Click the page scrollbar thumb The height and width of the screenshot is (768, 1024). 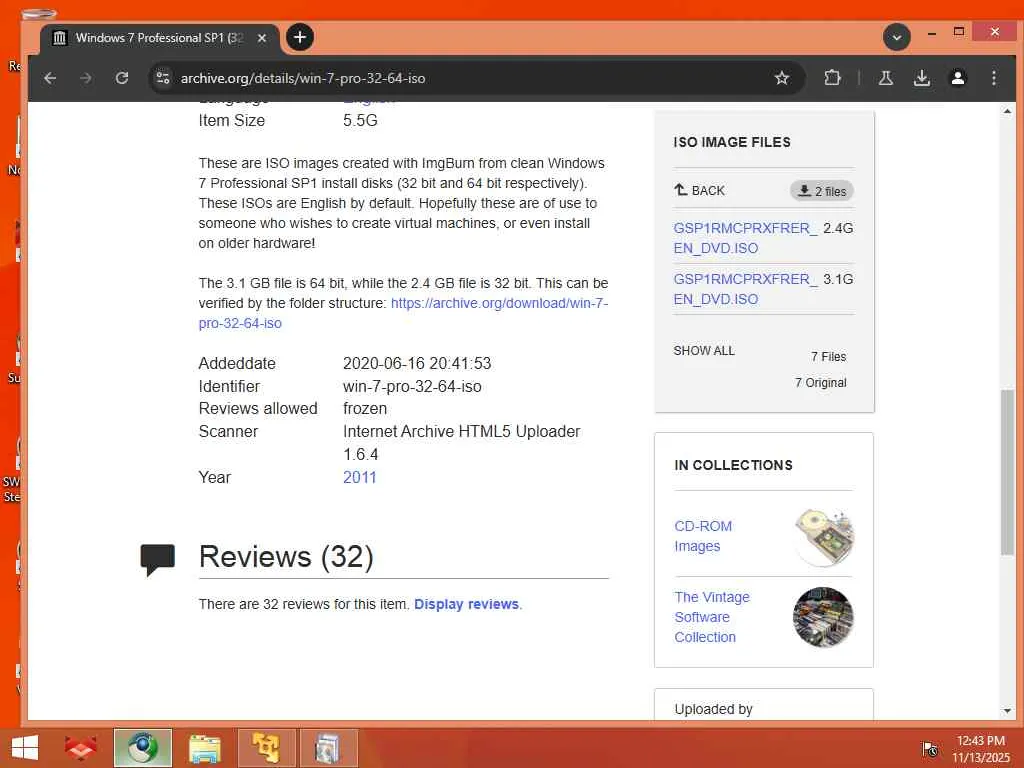point(1007,472)
